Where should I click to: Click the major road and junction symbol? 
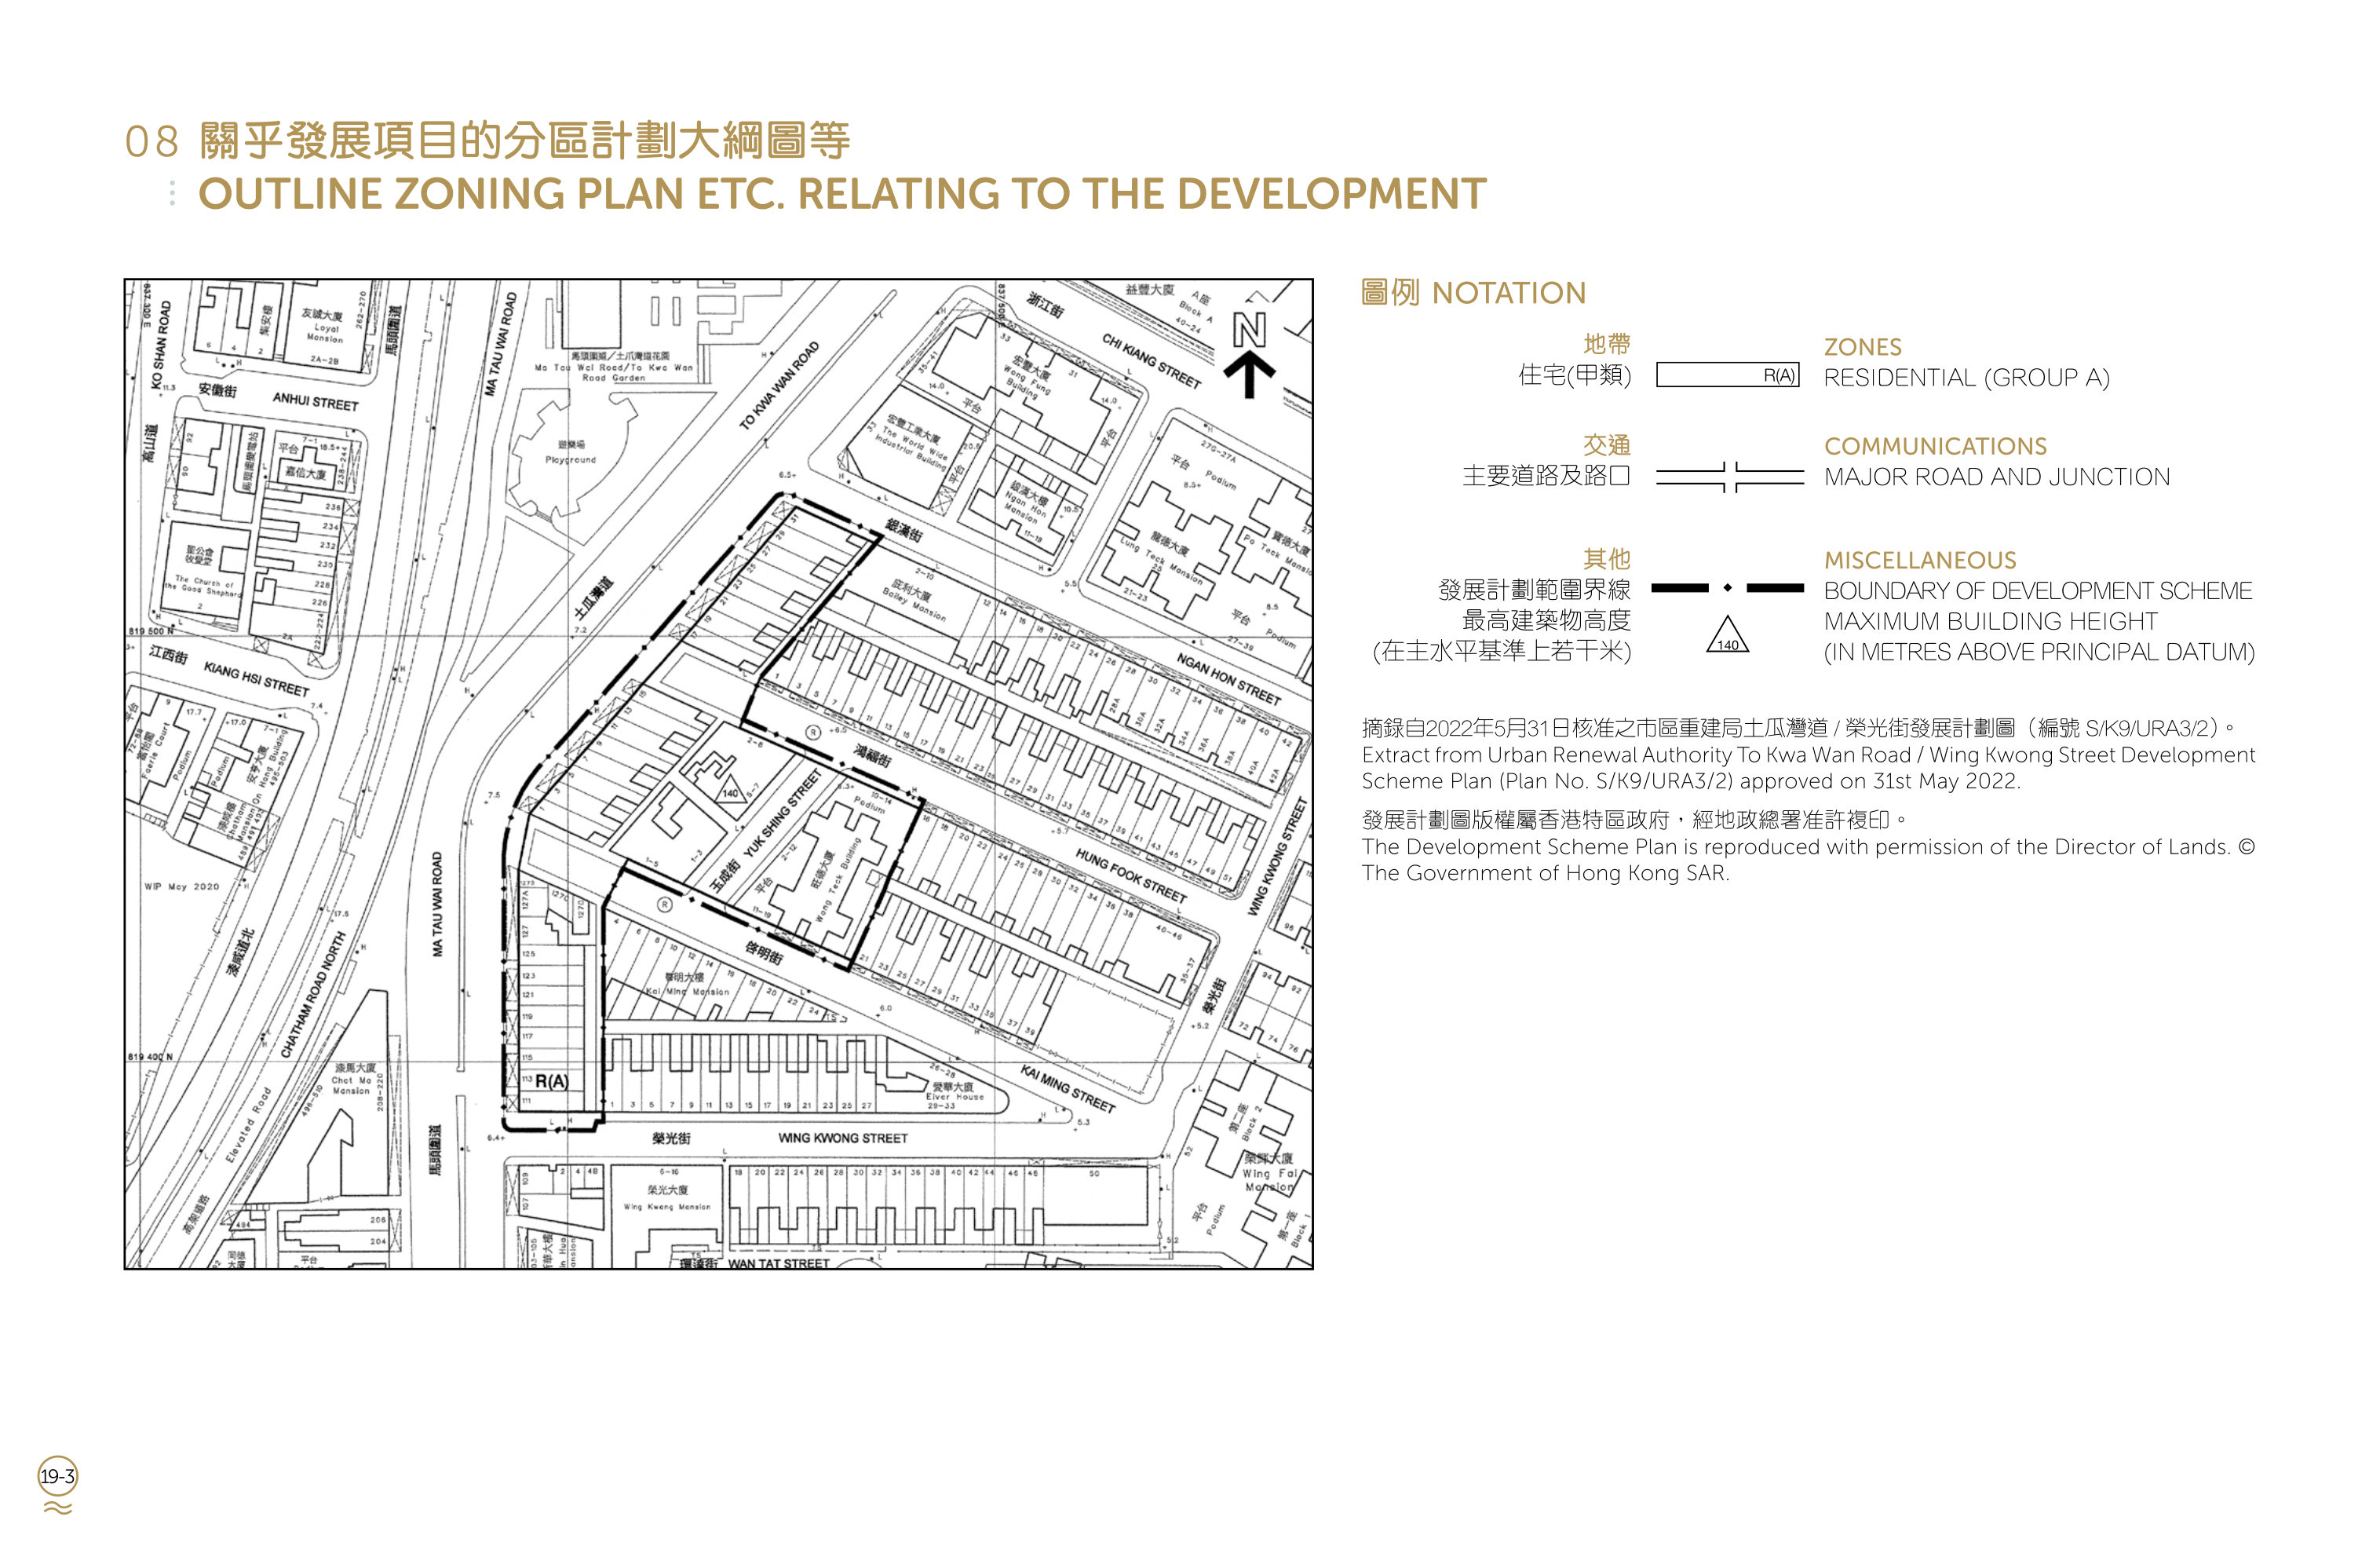pos(1730,476)
